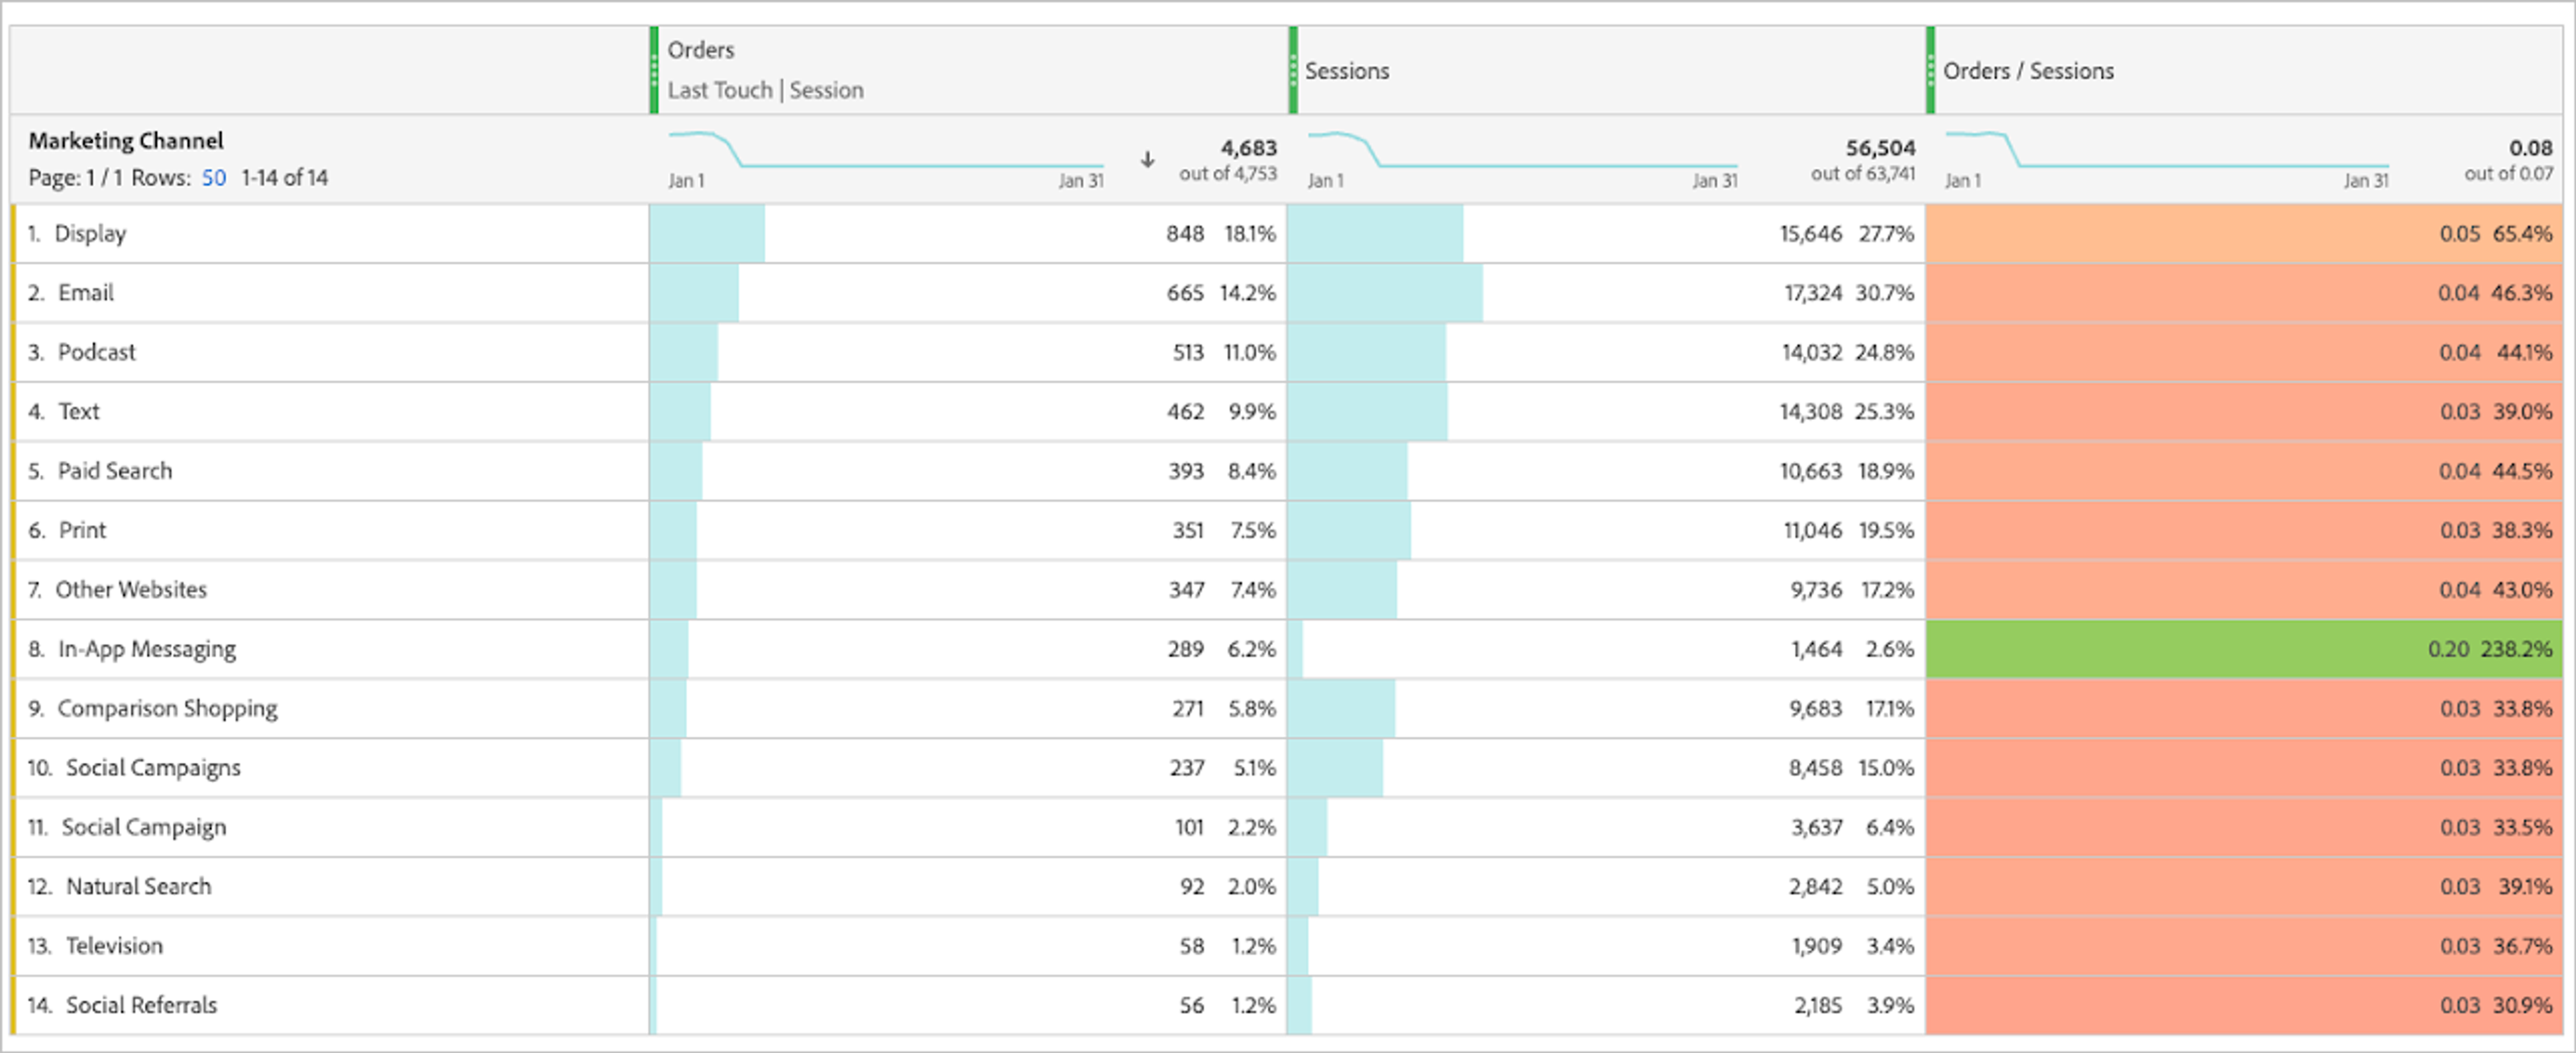This screenshot has height=1053, width=2576.
Task: Open the Last Touch | Session attribution setting
Action: [766, 90]
